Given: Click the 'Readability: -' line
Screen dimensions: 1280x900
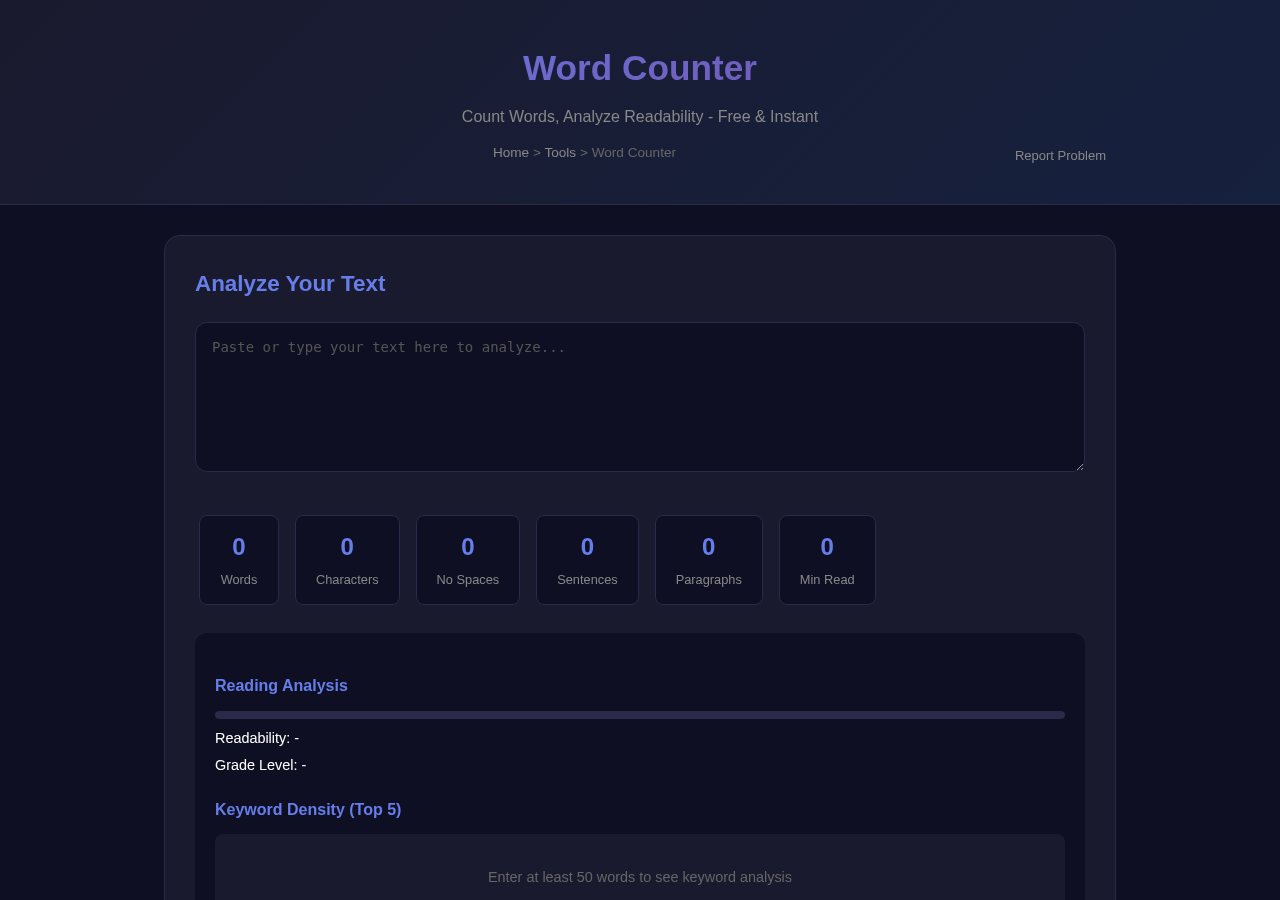Looking at the screenshot, I should (x=257, y=738).
